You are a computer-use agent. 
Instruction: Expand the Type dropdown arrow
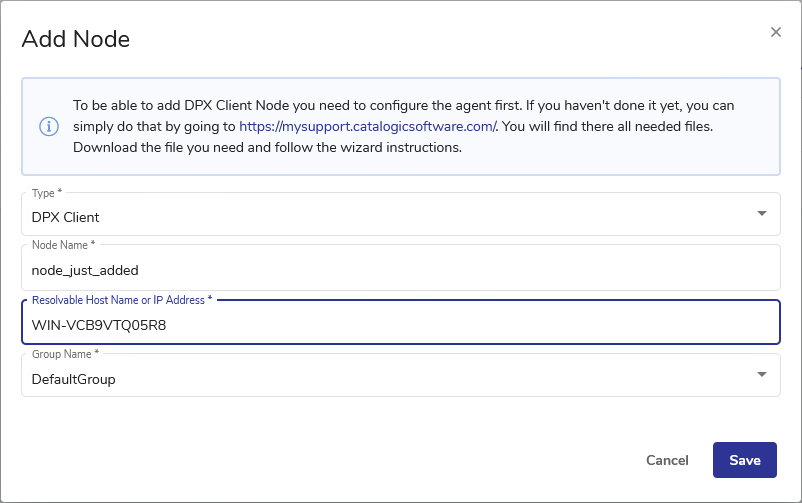tap(762, 214)
